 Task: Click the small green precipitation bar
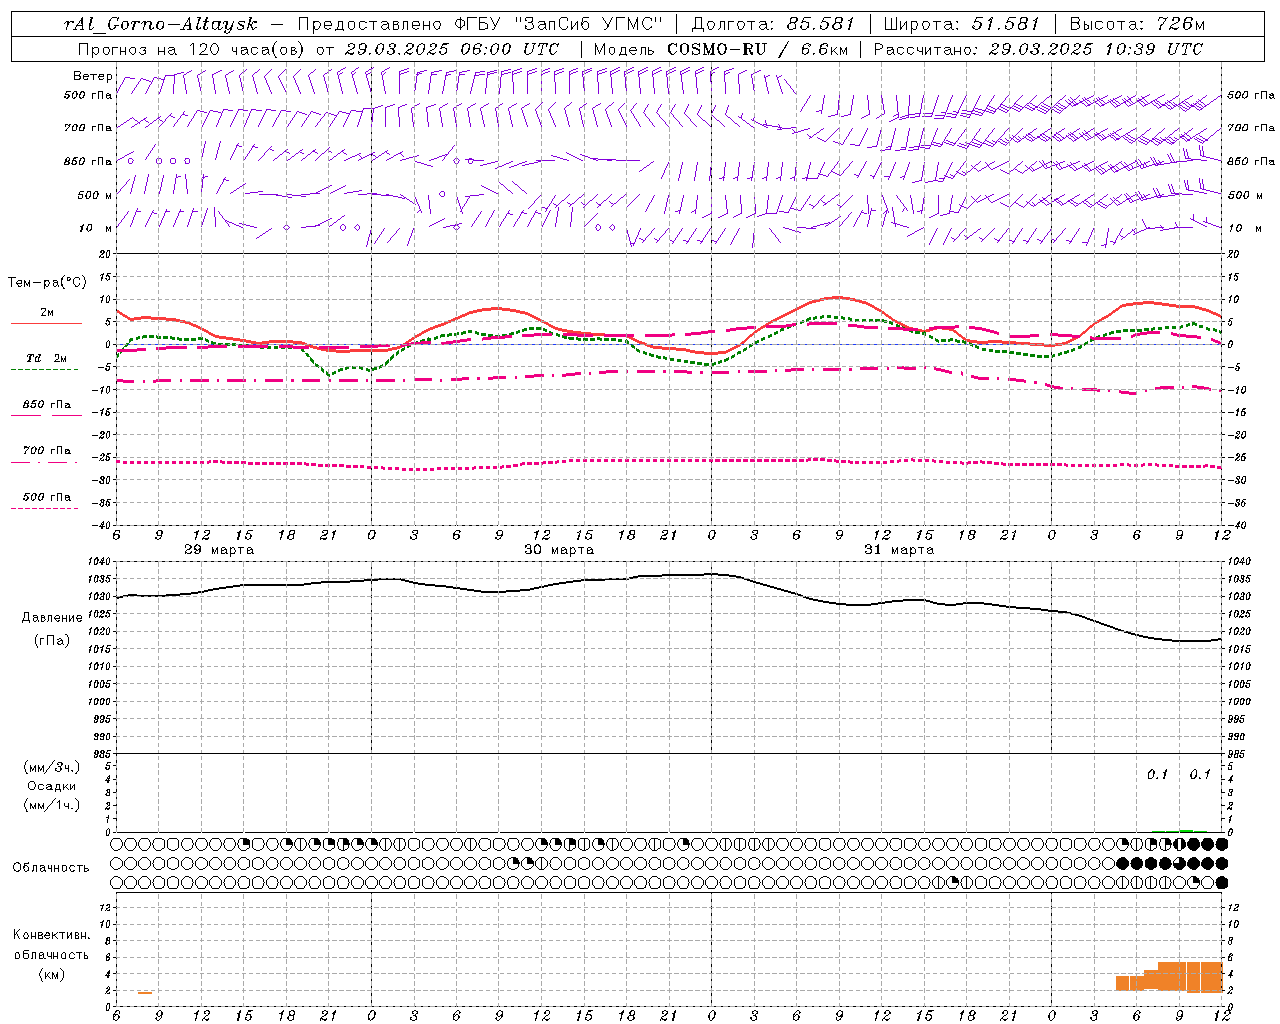point(1186,830)
